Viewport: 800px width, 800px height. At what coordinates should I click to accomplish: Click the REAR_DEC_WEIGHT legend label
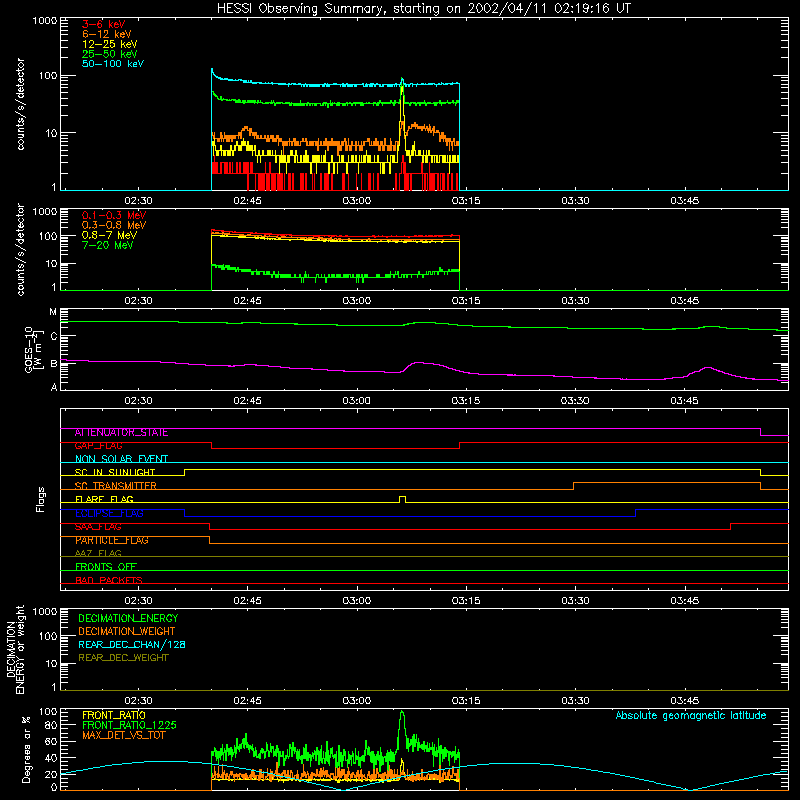[x=123, y=658]
